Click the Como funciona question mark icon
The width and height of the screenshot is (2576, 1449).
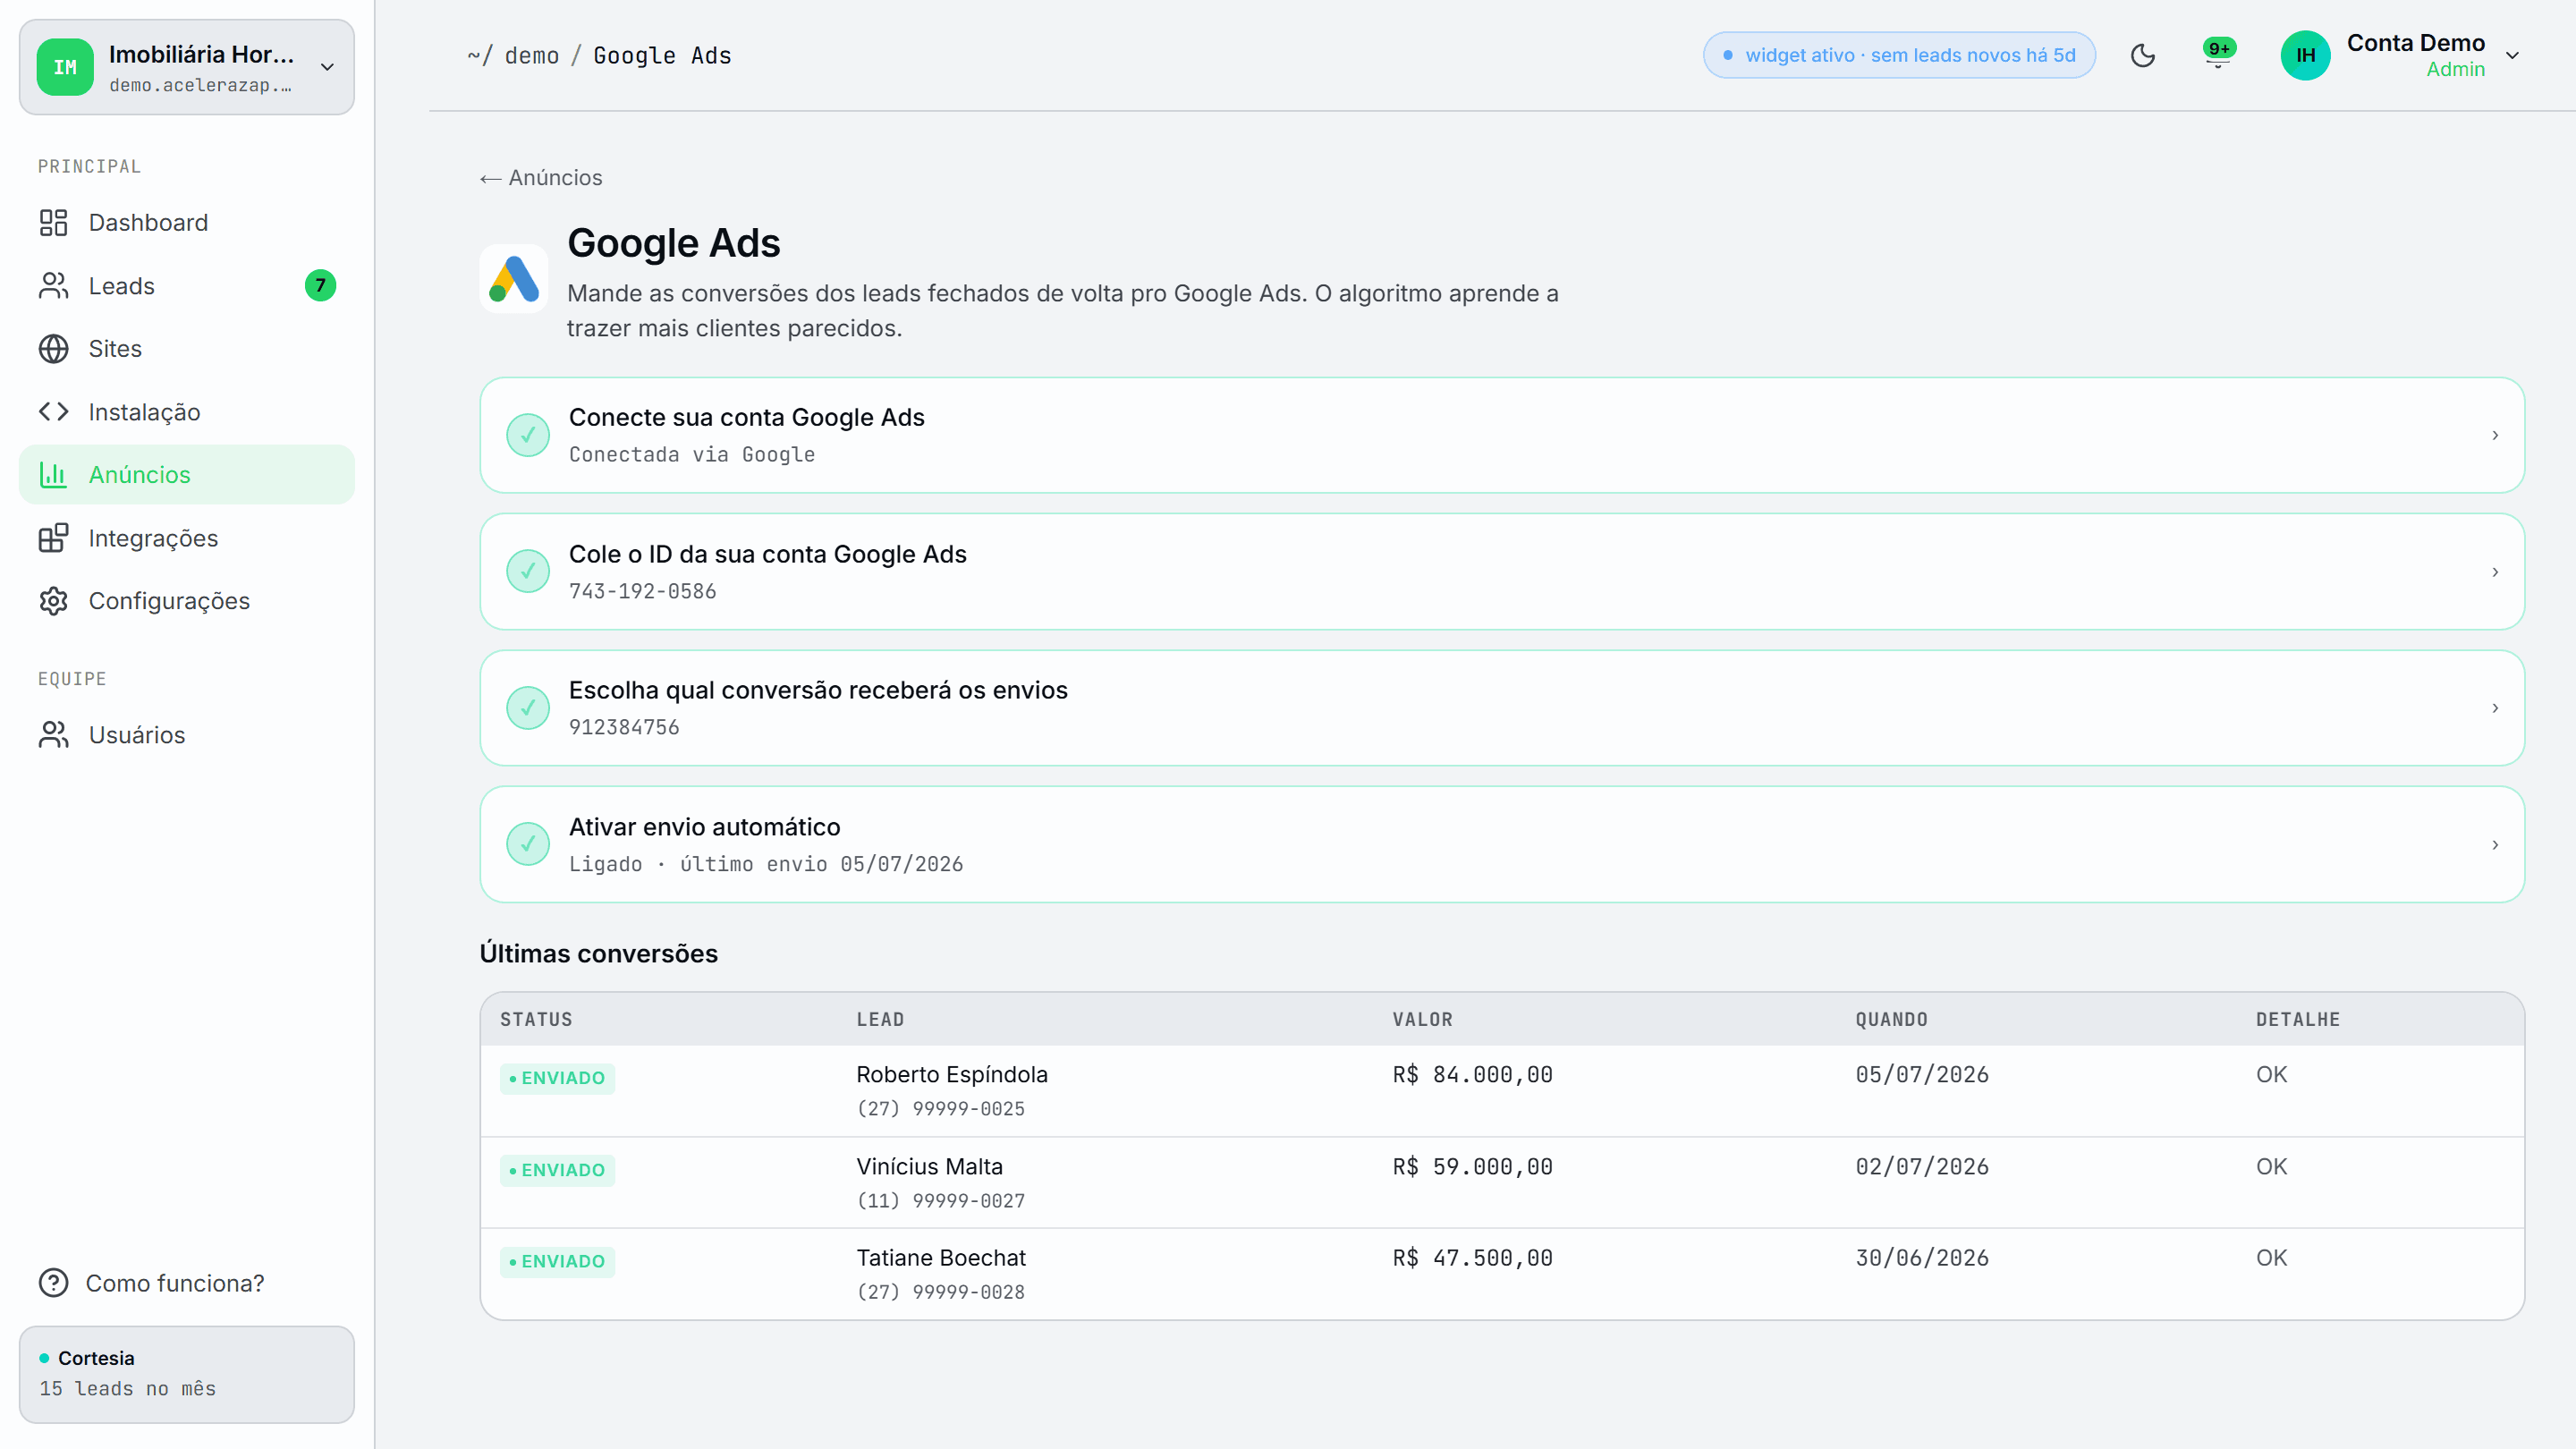pos(53,1283)
